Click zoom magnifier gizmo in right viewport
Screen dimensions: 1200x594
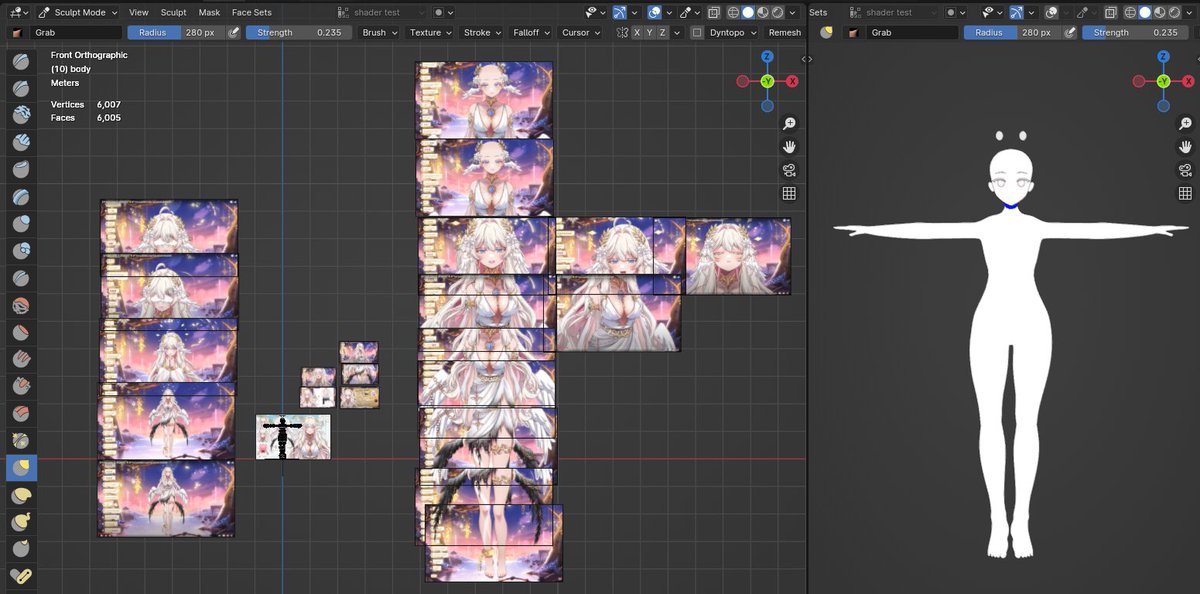[x=1185, y=123]
